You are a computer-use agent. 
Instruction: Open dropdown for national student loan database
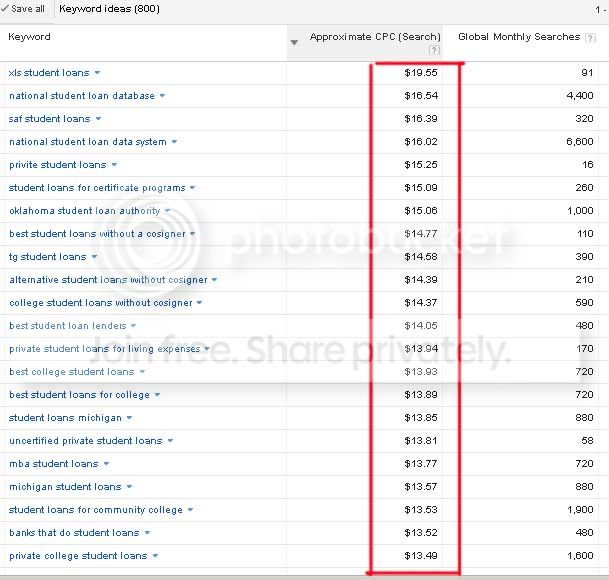point(162,96)
